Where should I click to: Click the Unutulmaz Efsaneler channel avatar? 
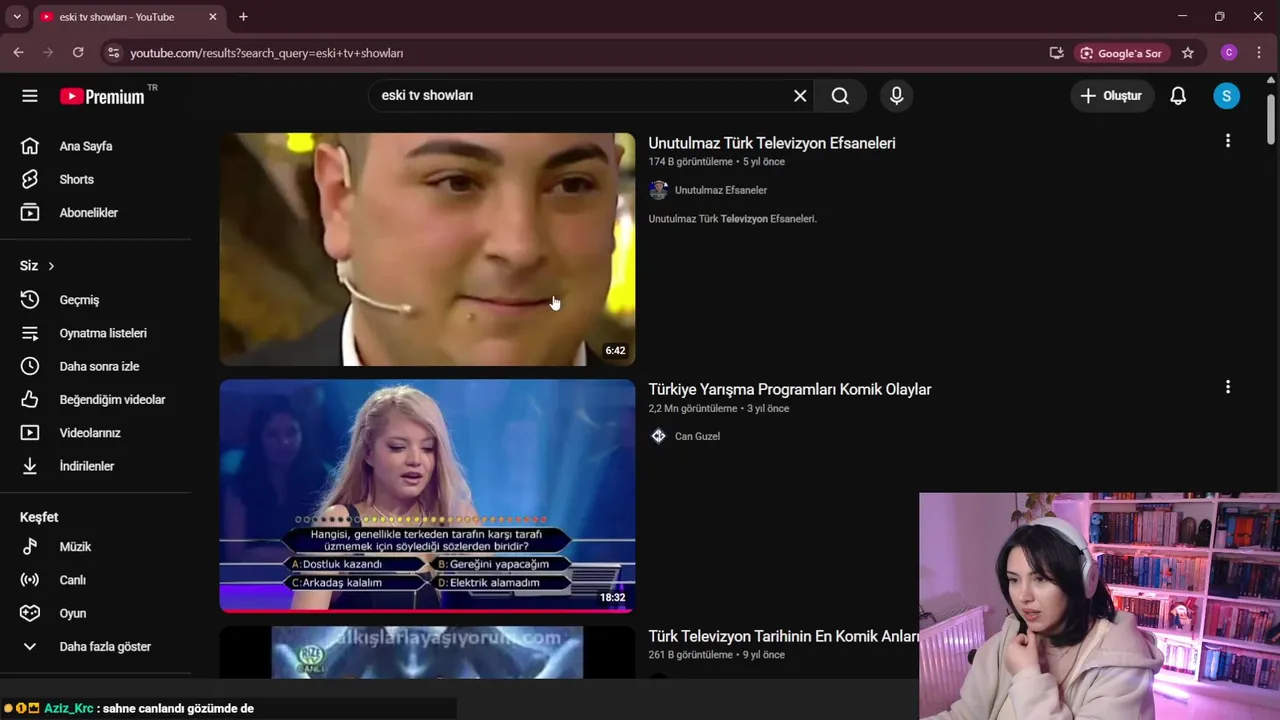[x=658, y=190]
